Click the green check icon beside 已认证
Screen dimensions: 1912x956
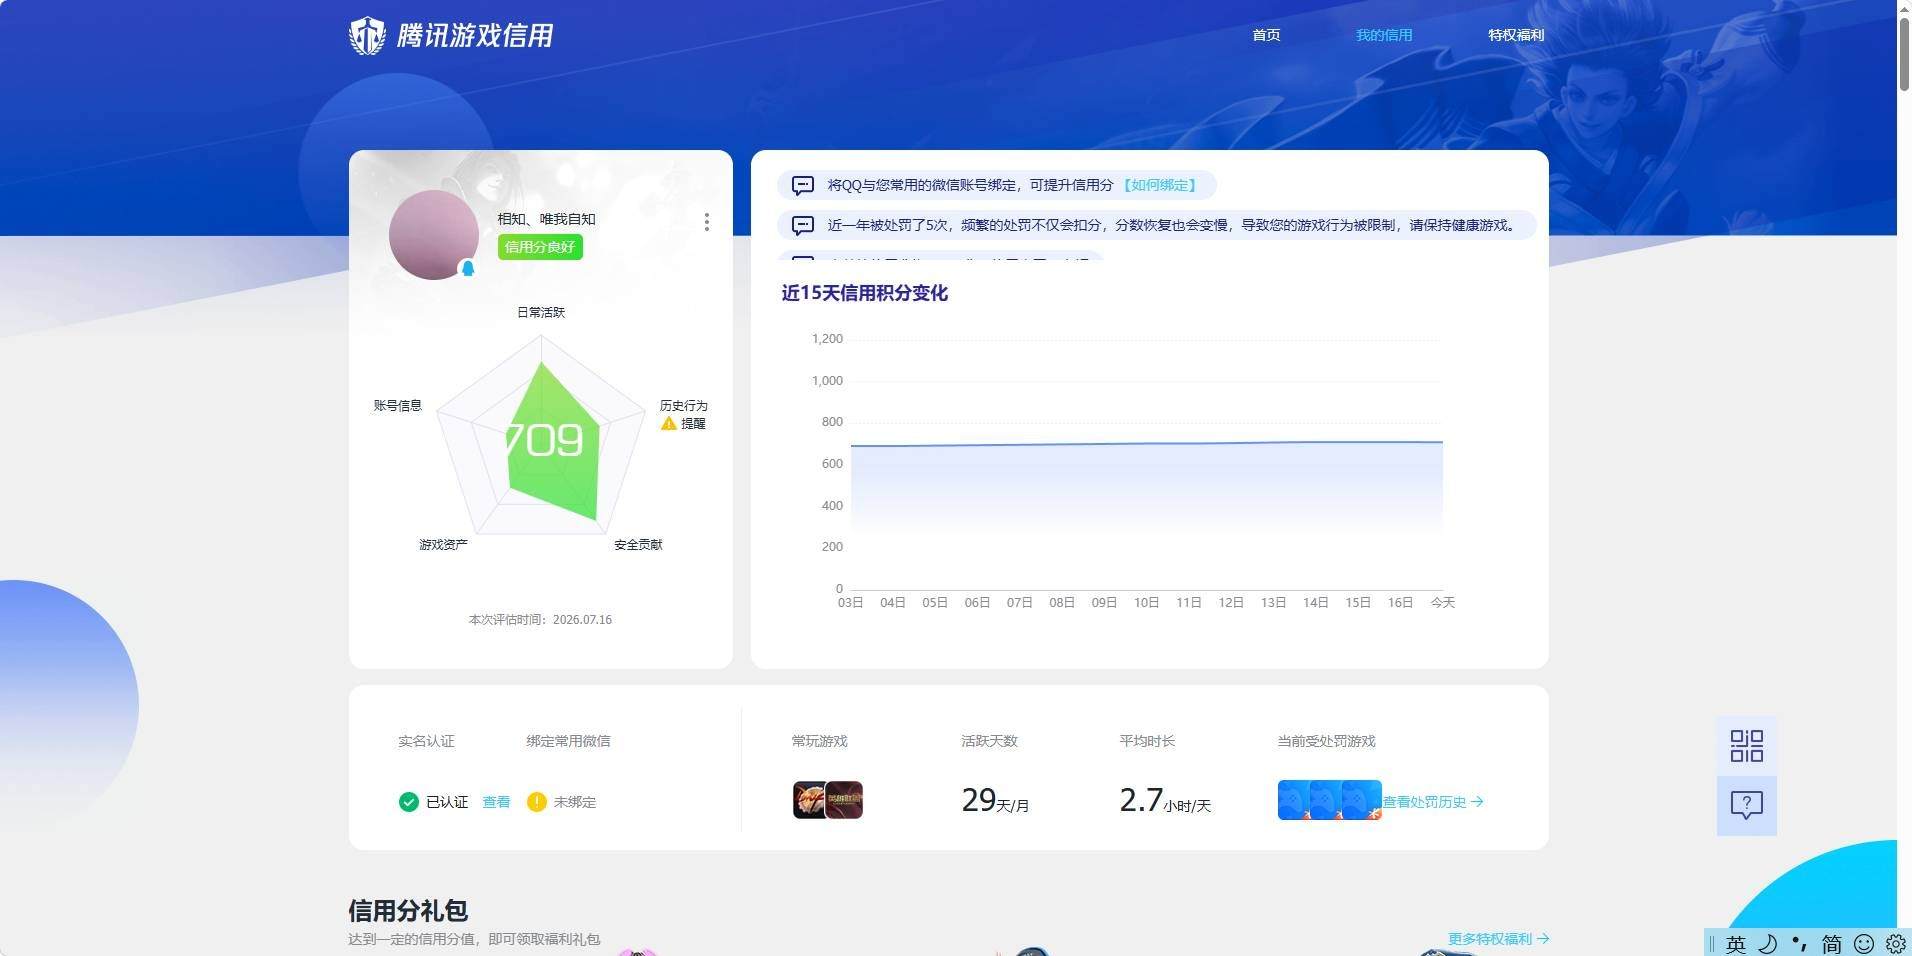point(408,802)
